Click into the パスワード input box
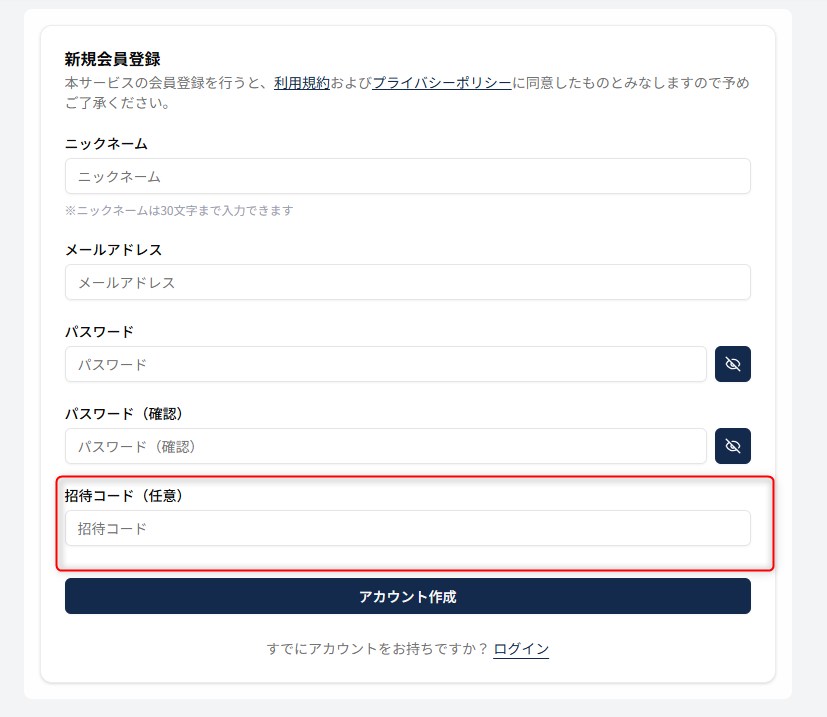The image size is (827, 717). pyautogui.click(x=385, y=364)
